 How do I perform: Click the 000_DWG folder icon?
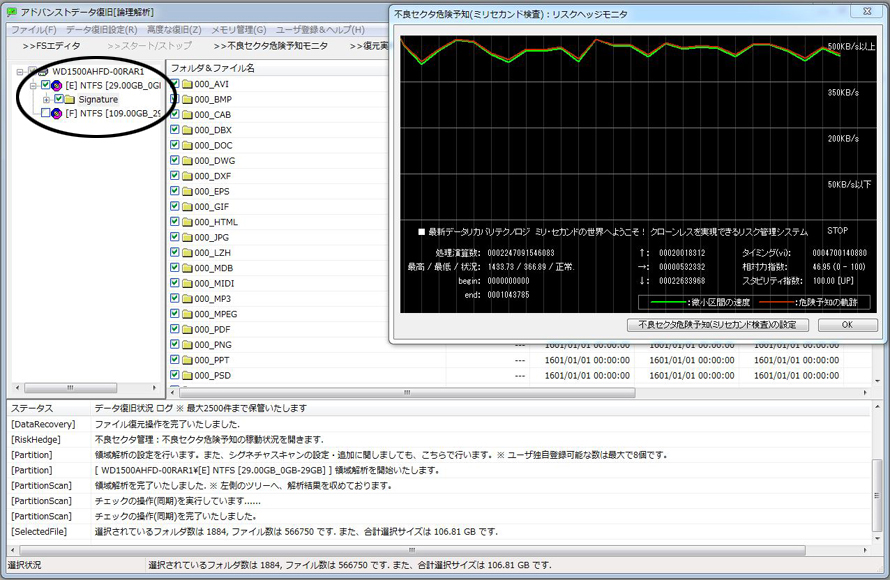click(x=187, y=161)
